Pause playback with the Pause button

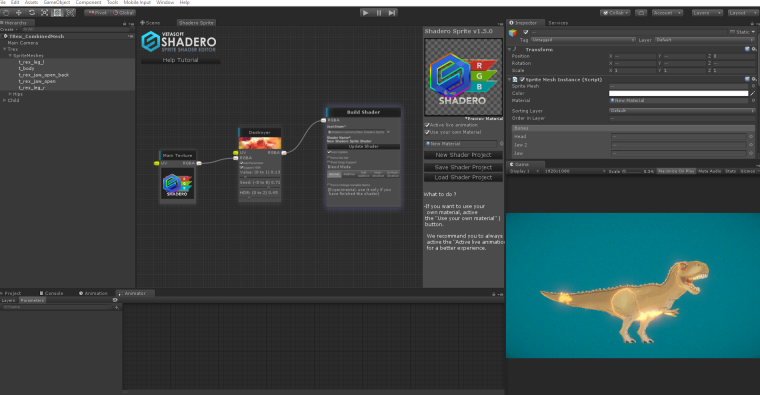pyautogui.click(x=379, y=13)
